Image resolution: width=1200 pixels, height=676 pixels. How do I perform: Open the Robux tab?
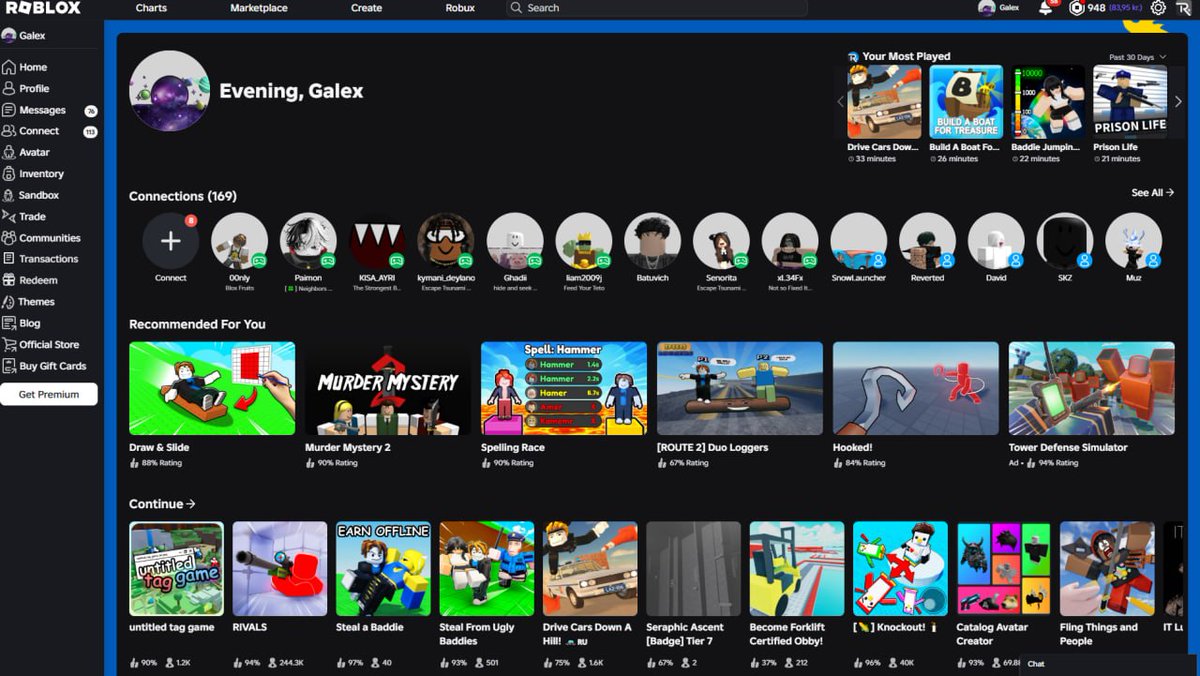click(460, 8)
